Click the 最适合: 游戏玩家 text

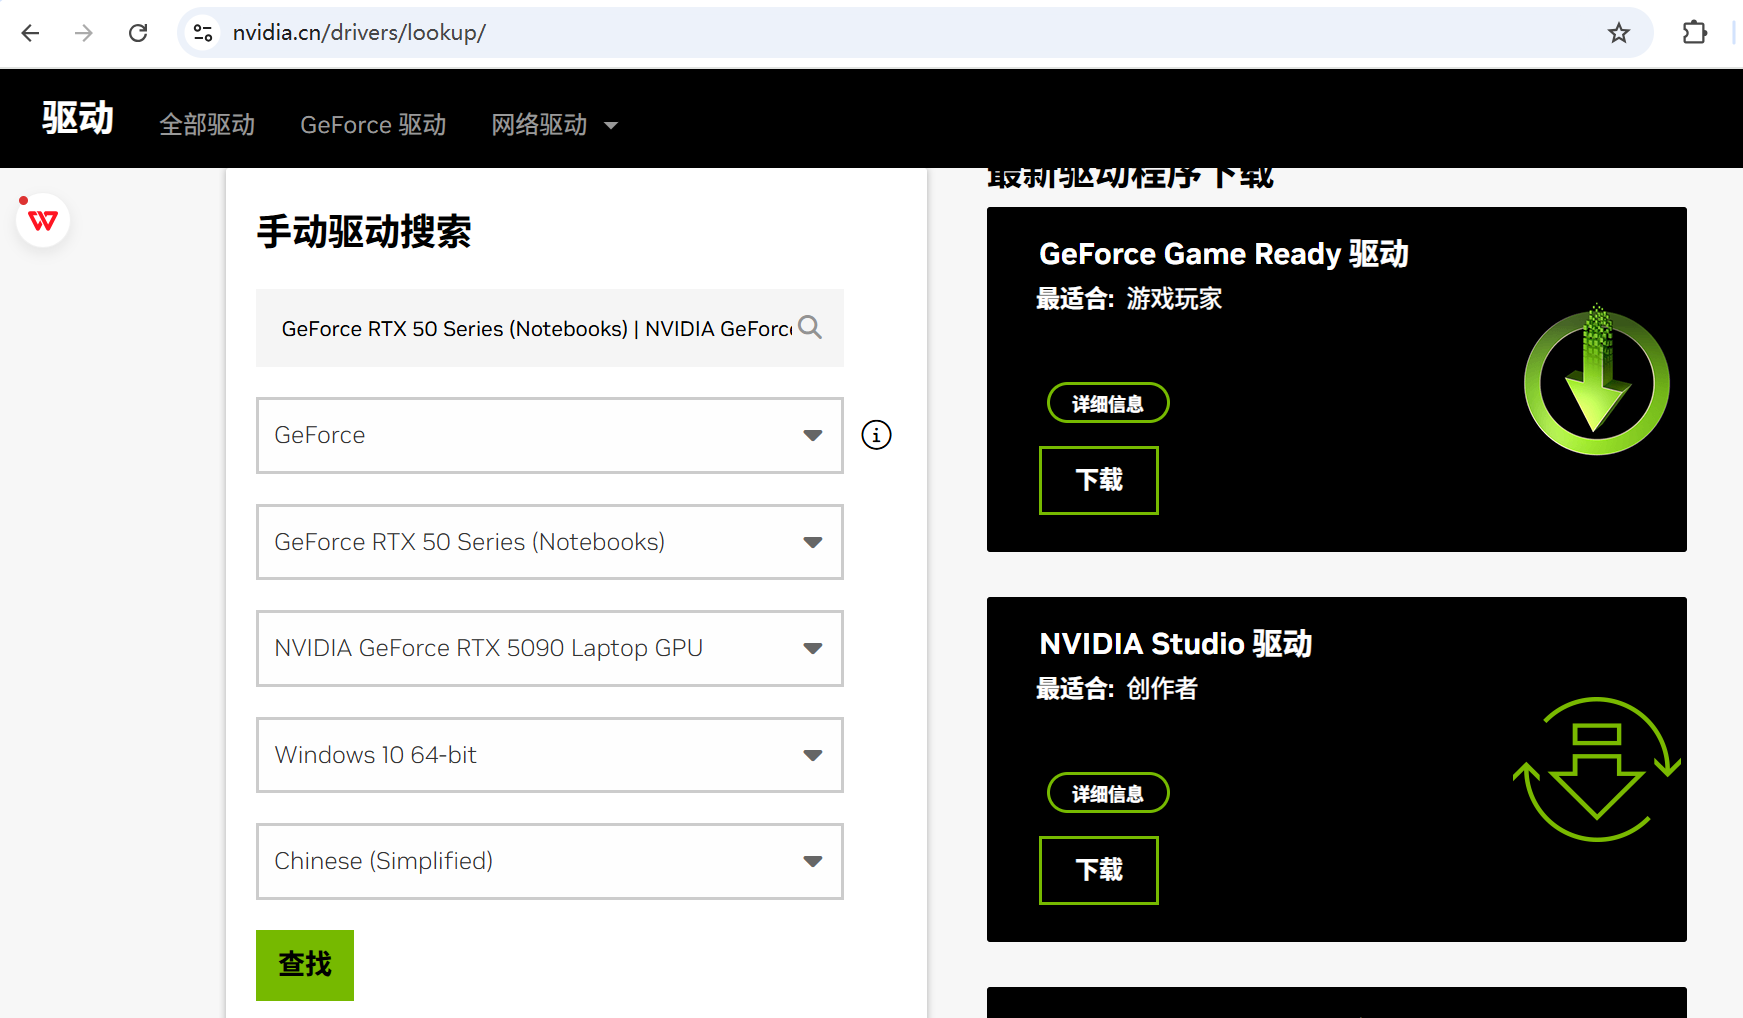[1129, 299]
